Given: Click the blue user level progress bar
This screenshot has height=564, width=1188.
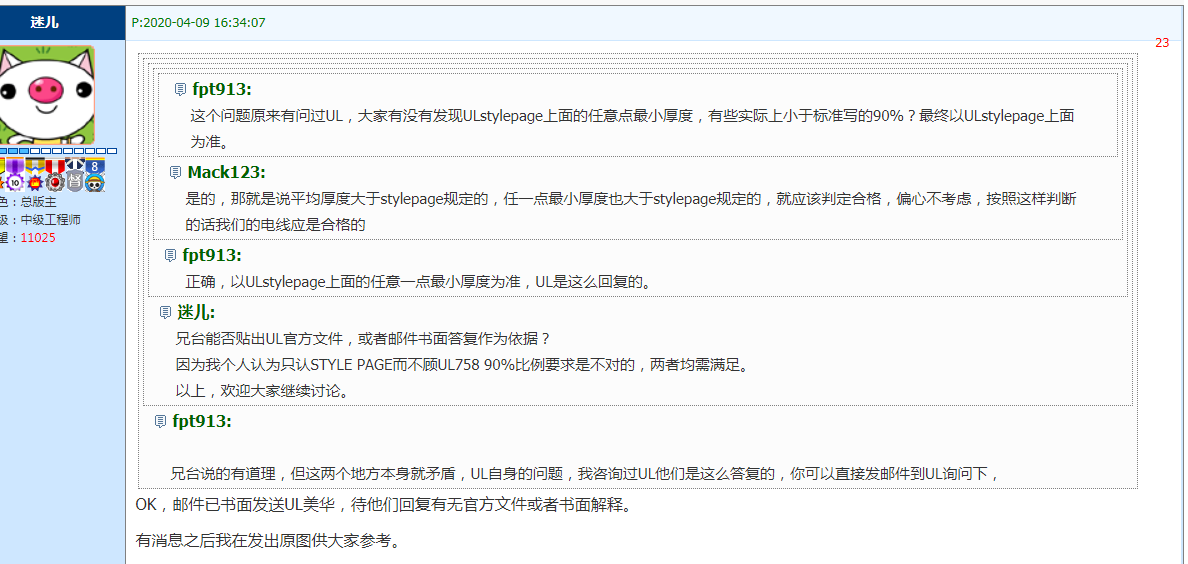Looking at the screenshot, I should [x=58, y=151].
